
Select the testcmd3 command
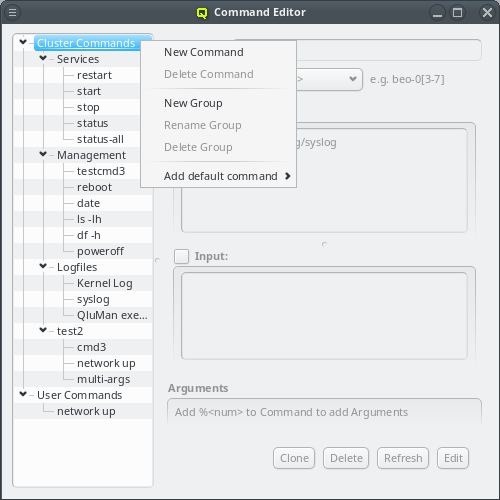(101, 171)
